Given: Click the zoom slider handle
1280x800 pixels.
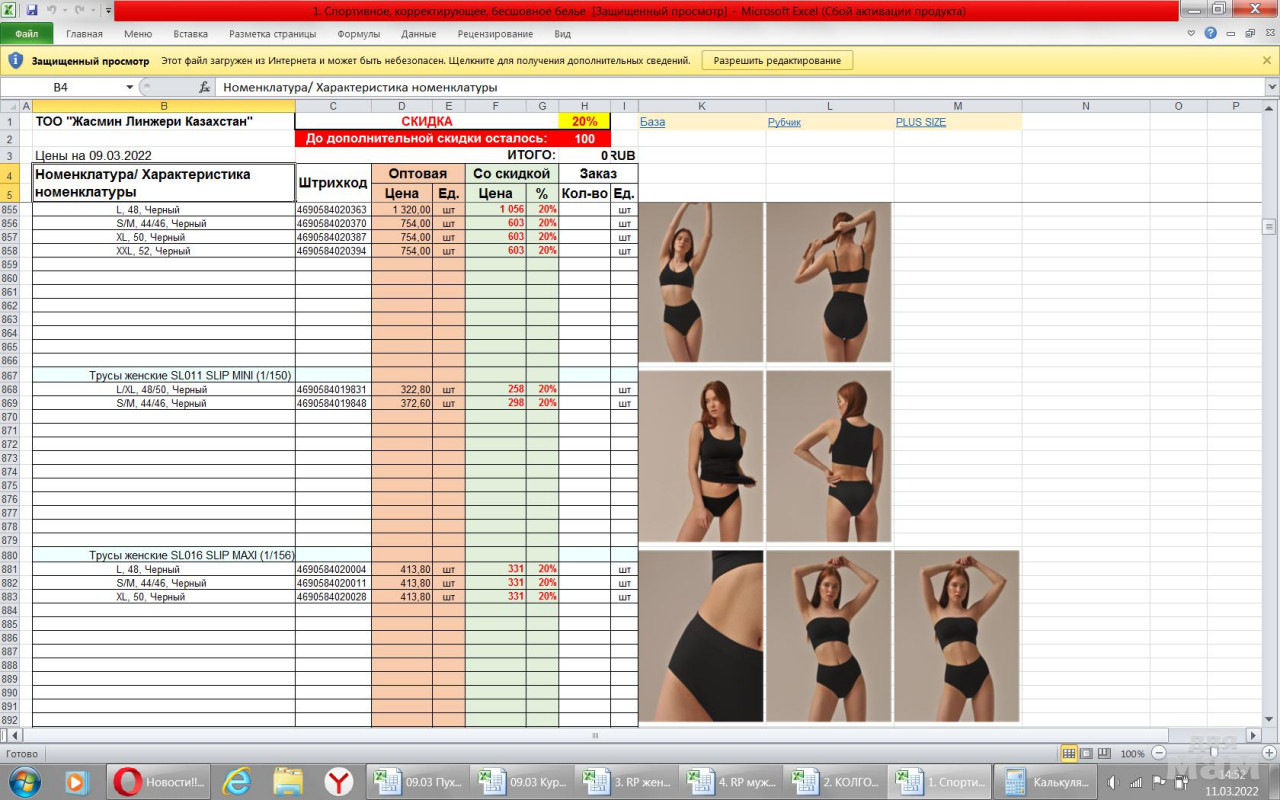Looking at the screenshot, I should tap(1213, 753).
